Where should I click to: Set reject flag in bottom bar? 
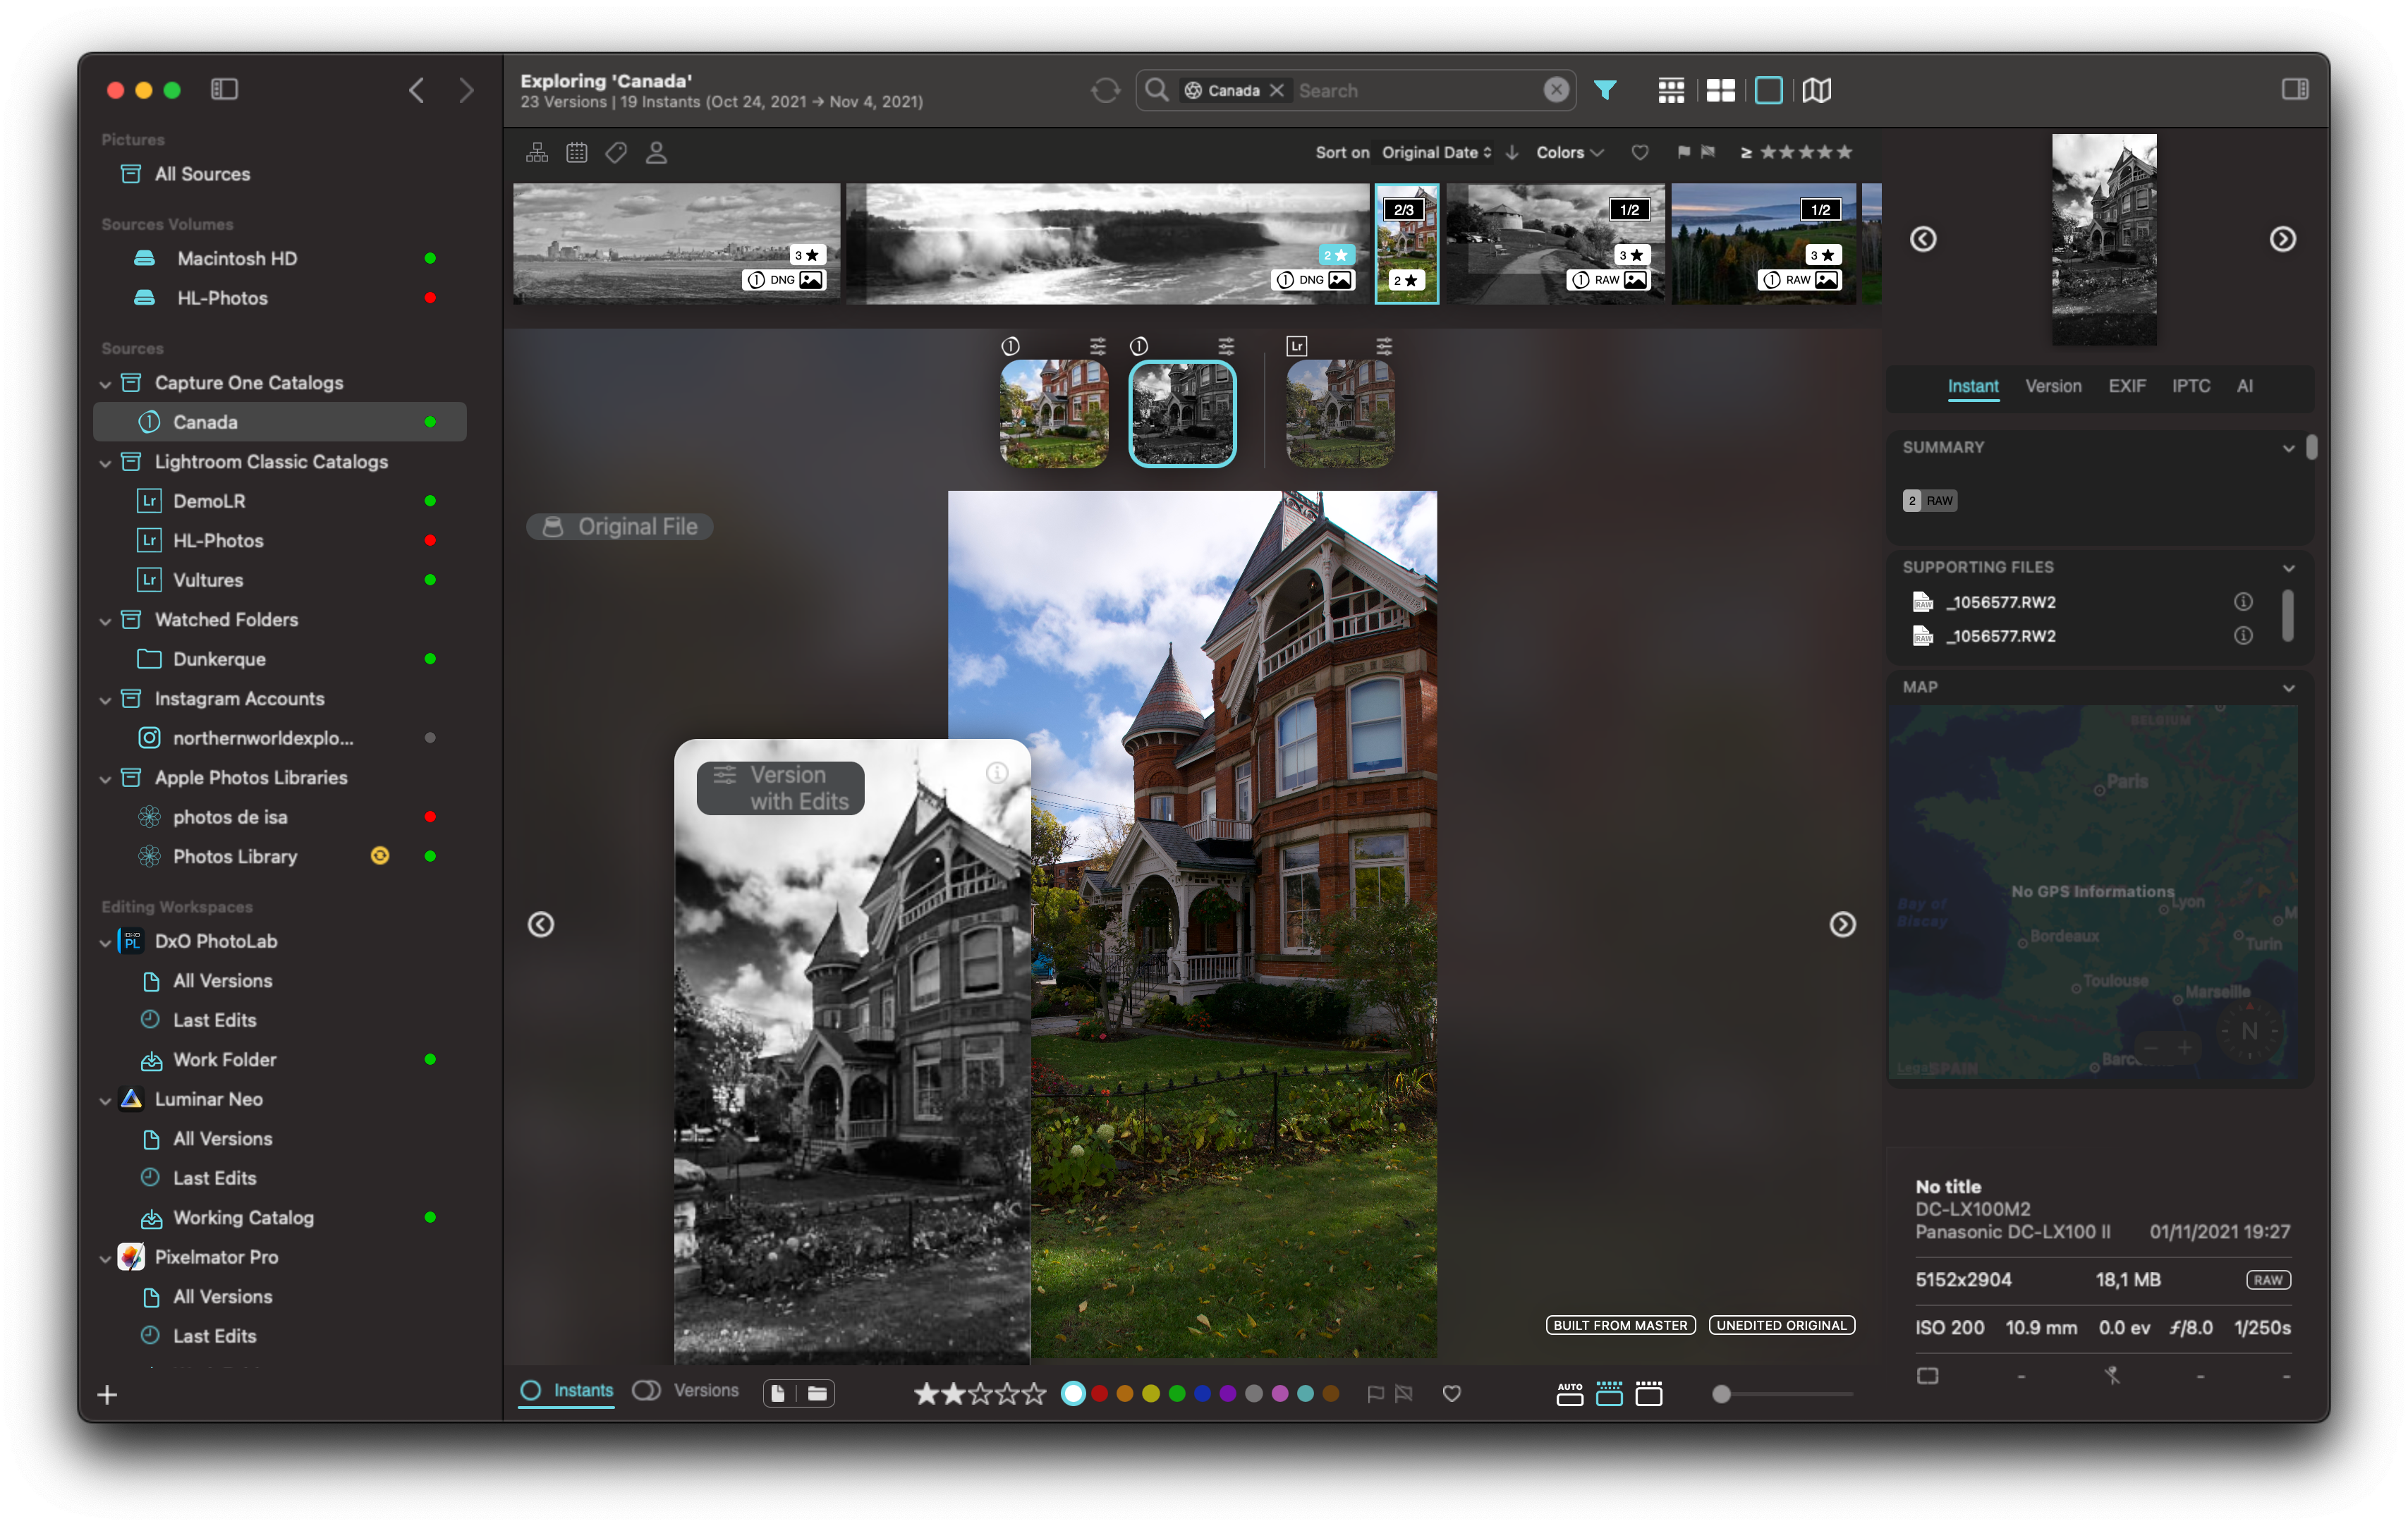(x=1404, y=1394)
